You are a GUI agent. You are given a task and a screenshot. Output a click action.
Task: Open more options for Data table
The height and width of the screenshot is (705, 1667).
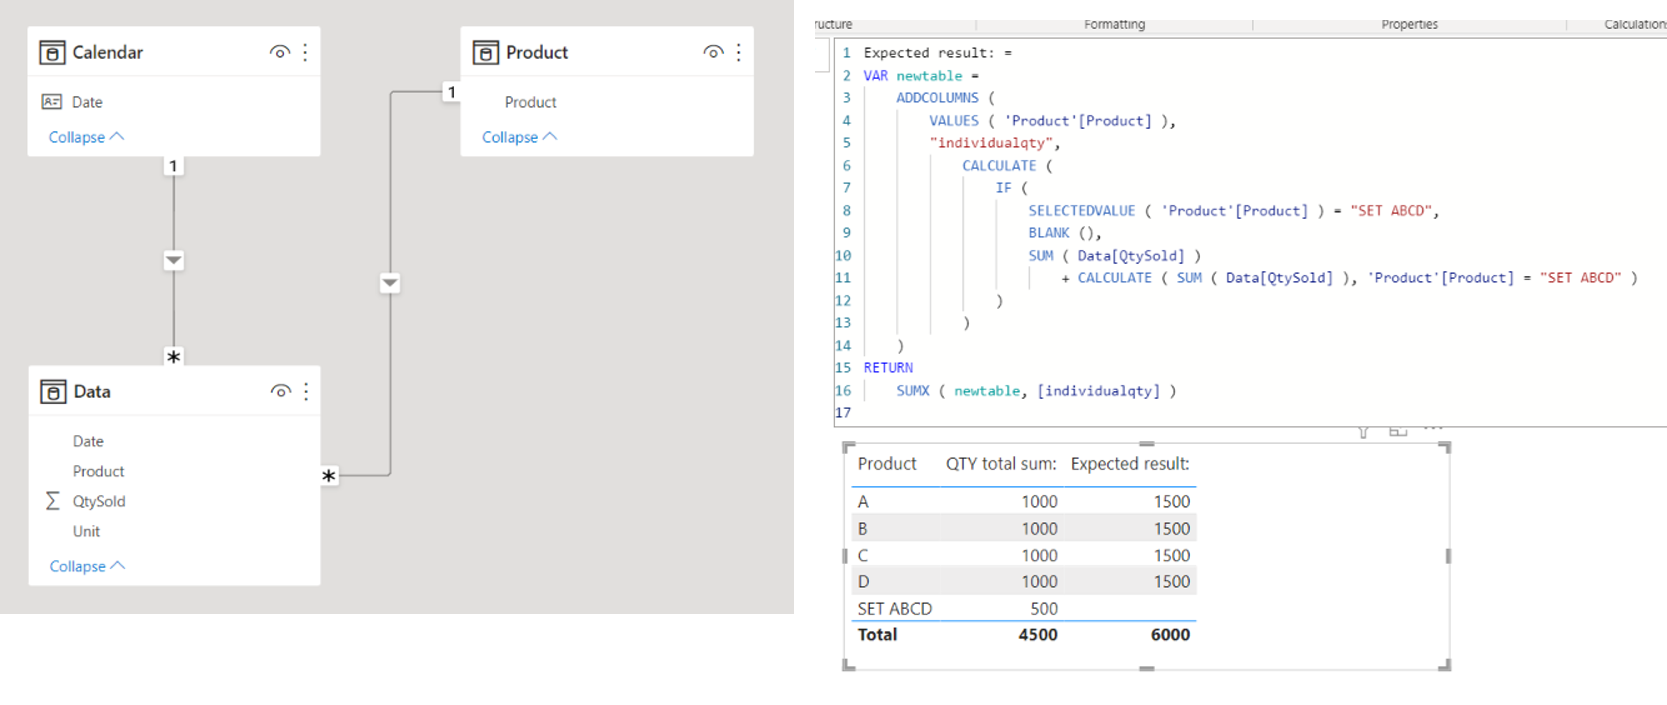click(307, 391)
